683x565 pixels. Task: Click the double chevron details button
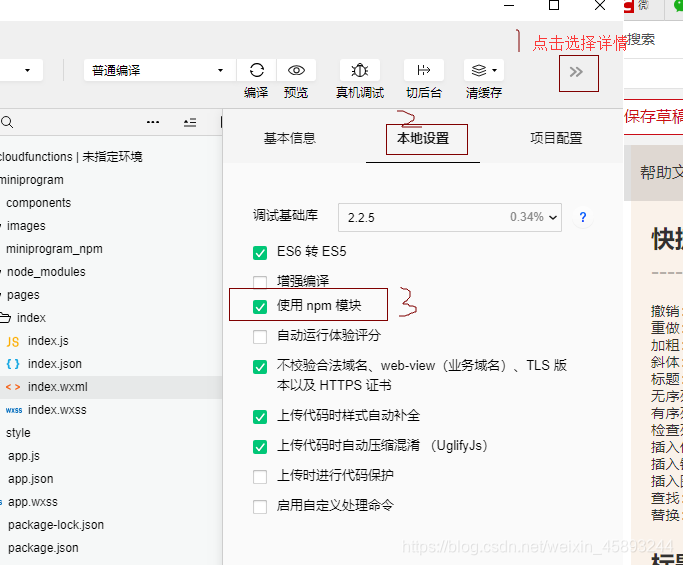point(576,72)
